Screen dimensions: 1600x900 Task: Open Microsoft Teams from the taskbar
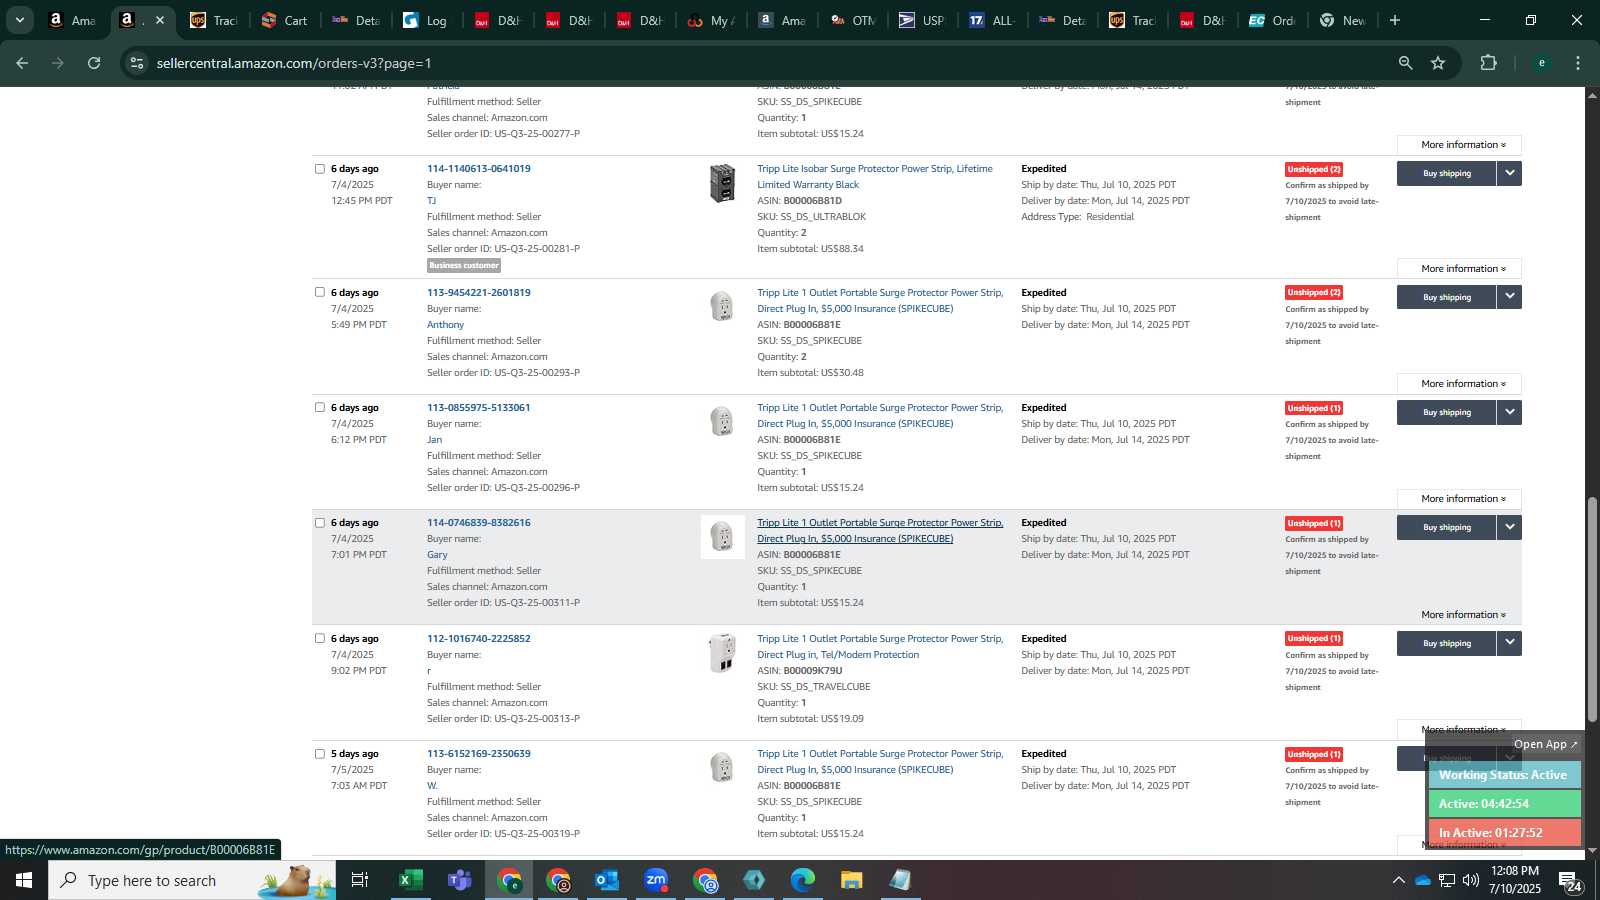[x=459, y=880]
